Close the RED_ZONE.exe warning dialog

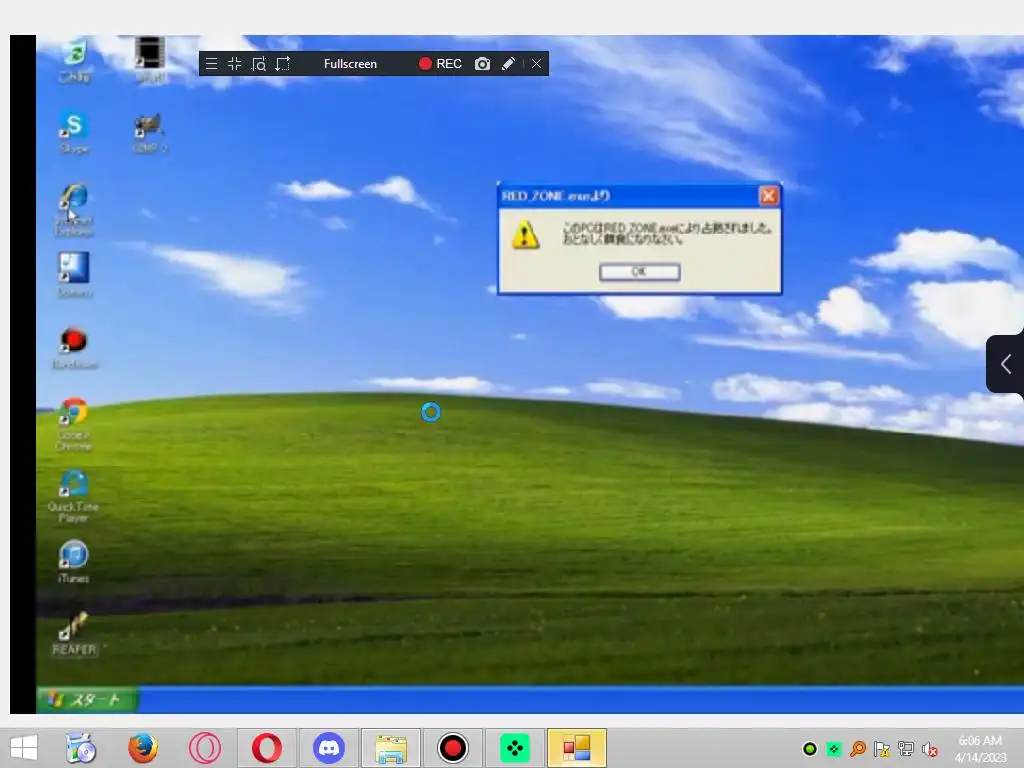pyautogui.click(x=769, y=195)
